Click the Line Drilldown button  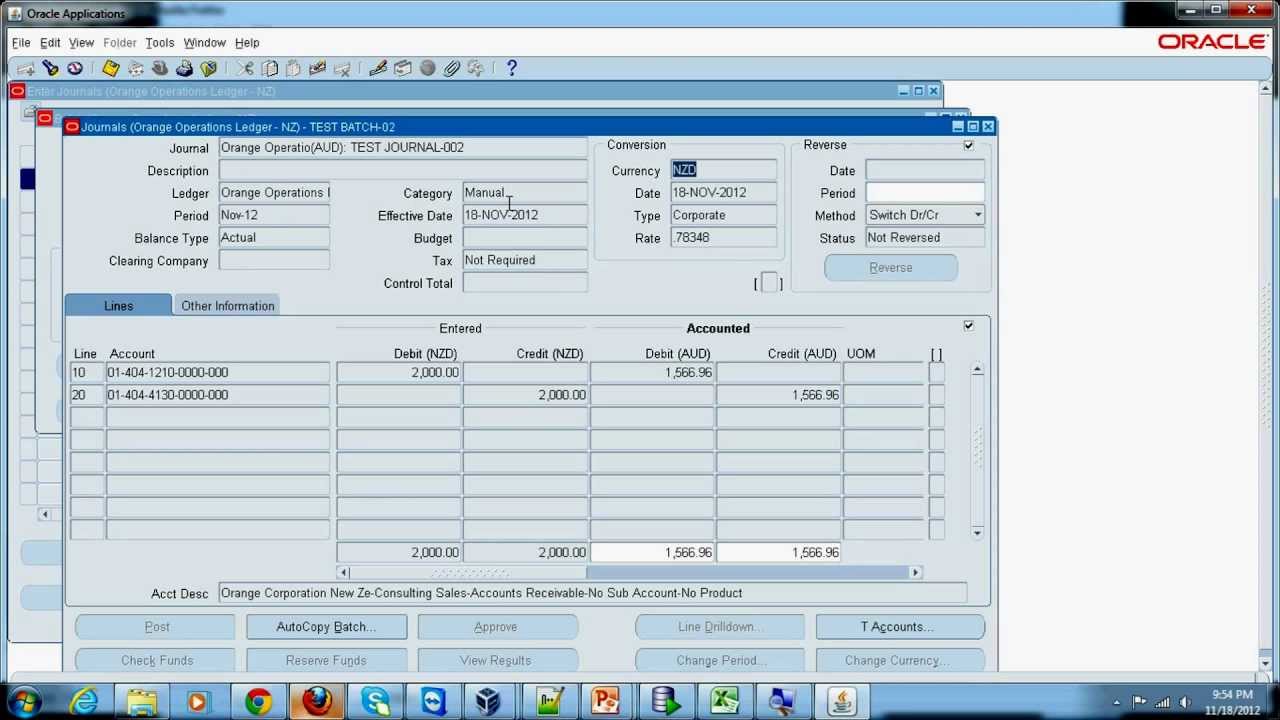(x=720, y=627)
